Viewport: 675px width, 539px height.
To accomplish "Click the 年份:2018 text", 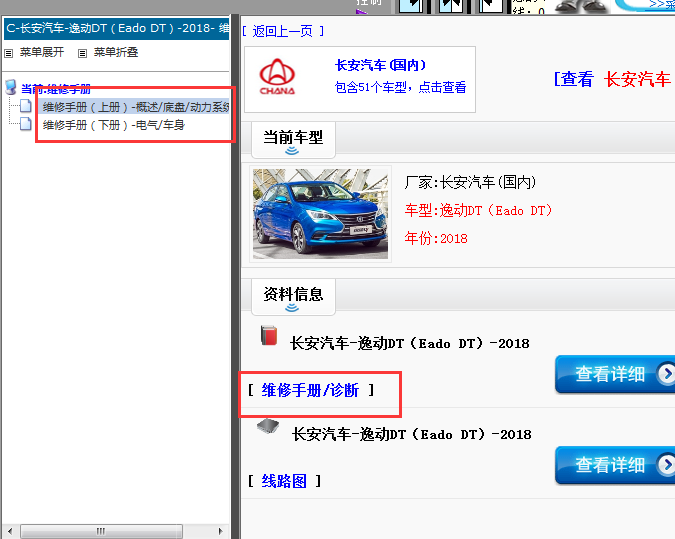I will (x=436, y=238).
